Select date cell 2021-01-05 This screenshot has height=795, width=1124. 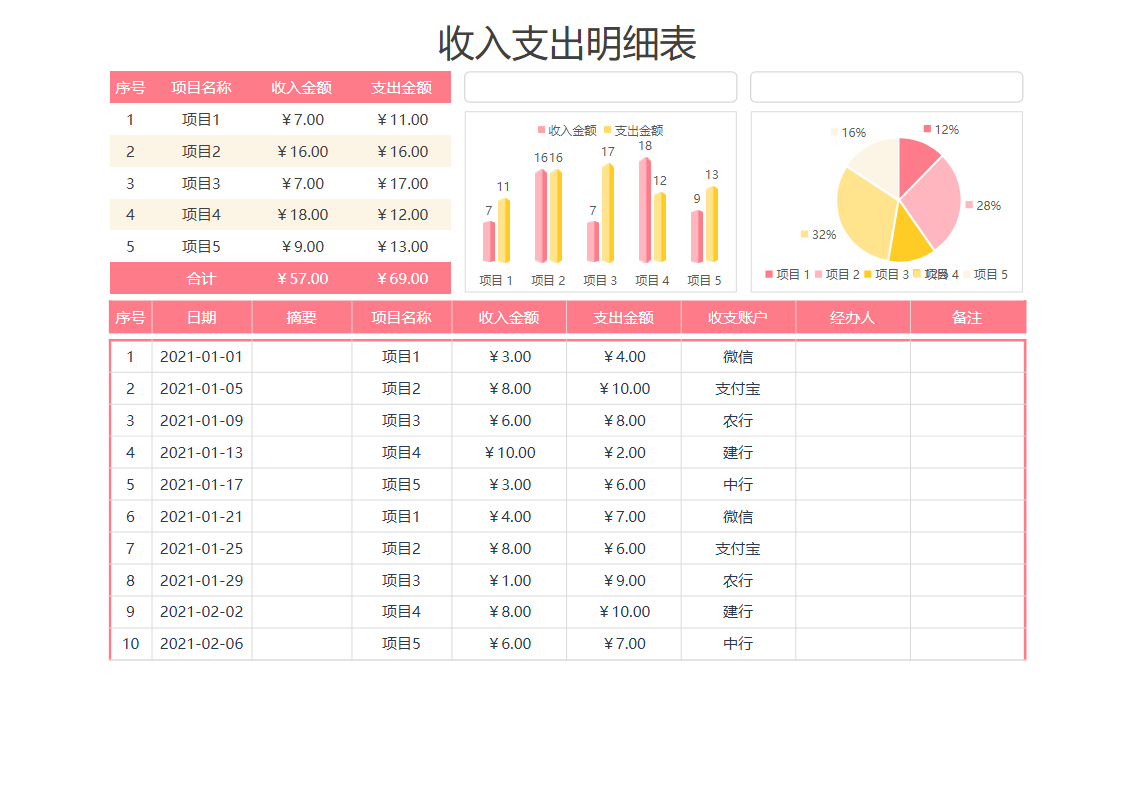click(201, 389)
